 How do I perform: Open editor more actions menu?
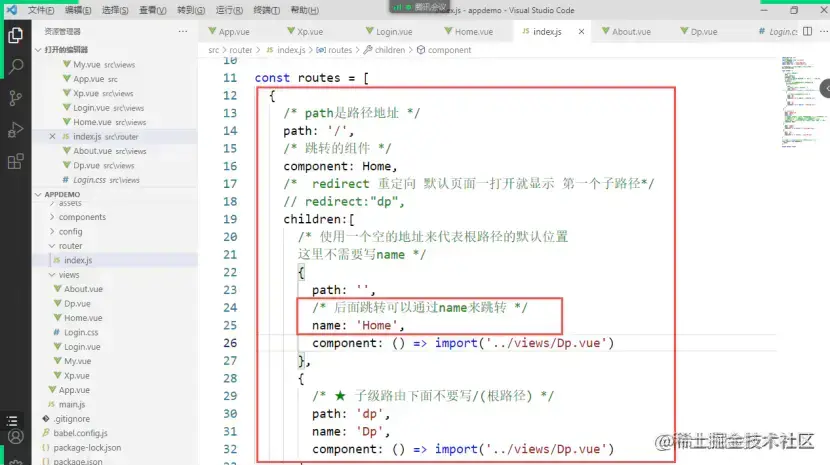coord(823,31)
